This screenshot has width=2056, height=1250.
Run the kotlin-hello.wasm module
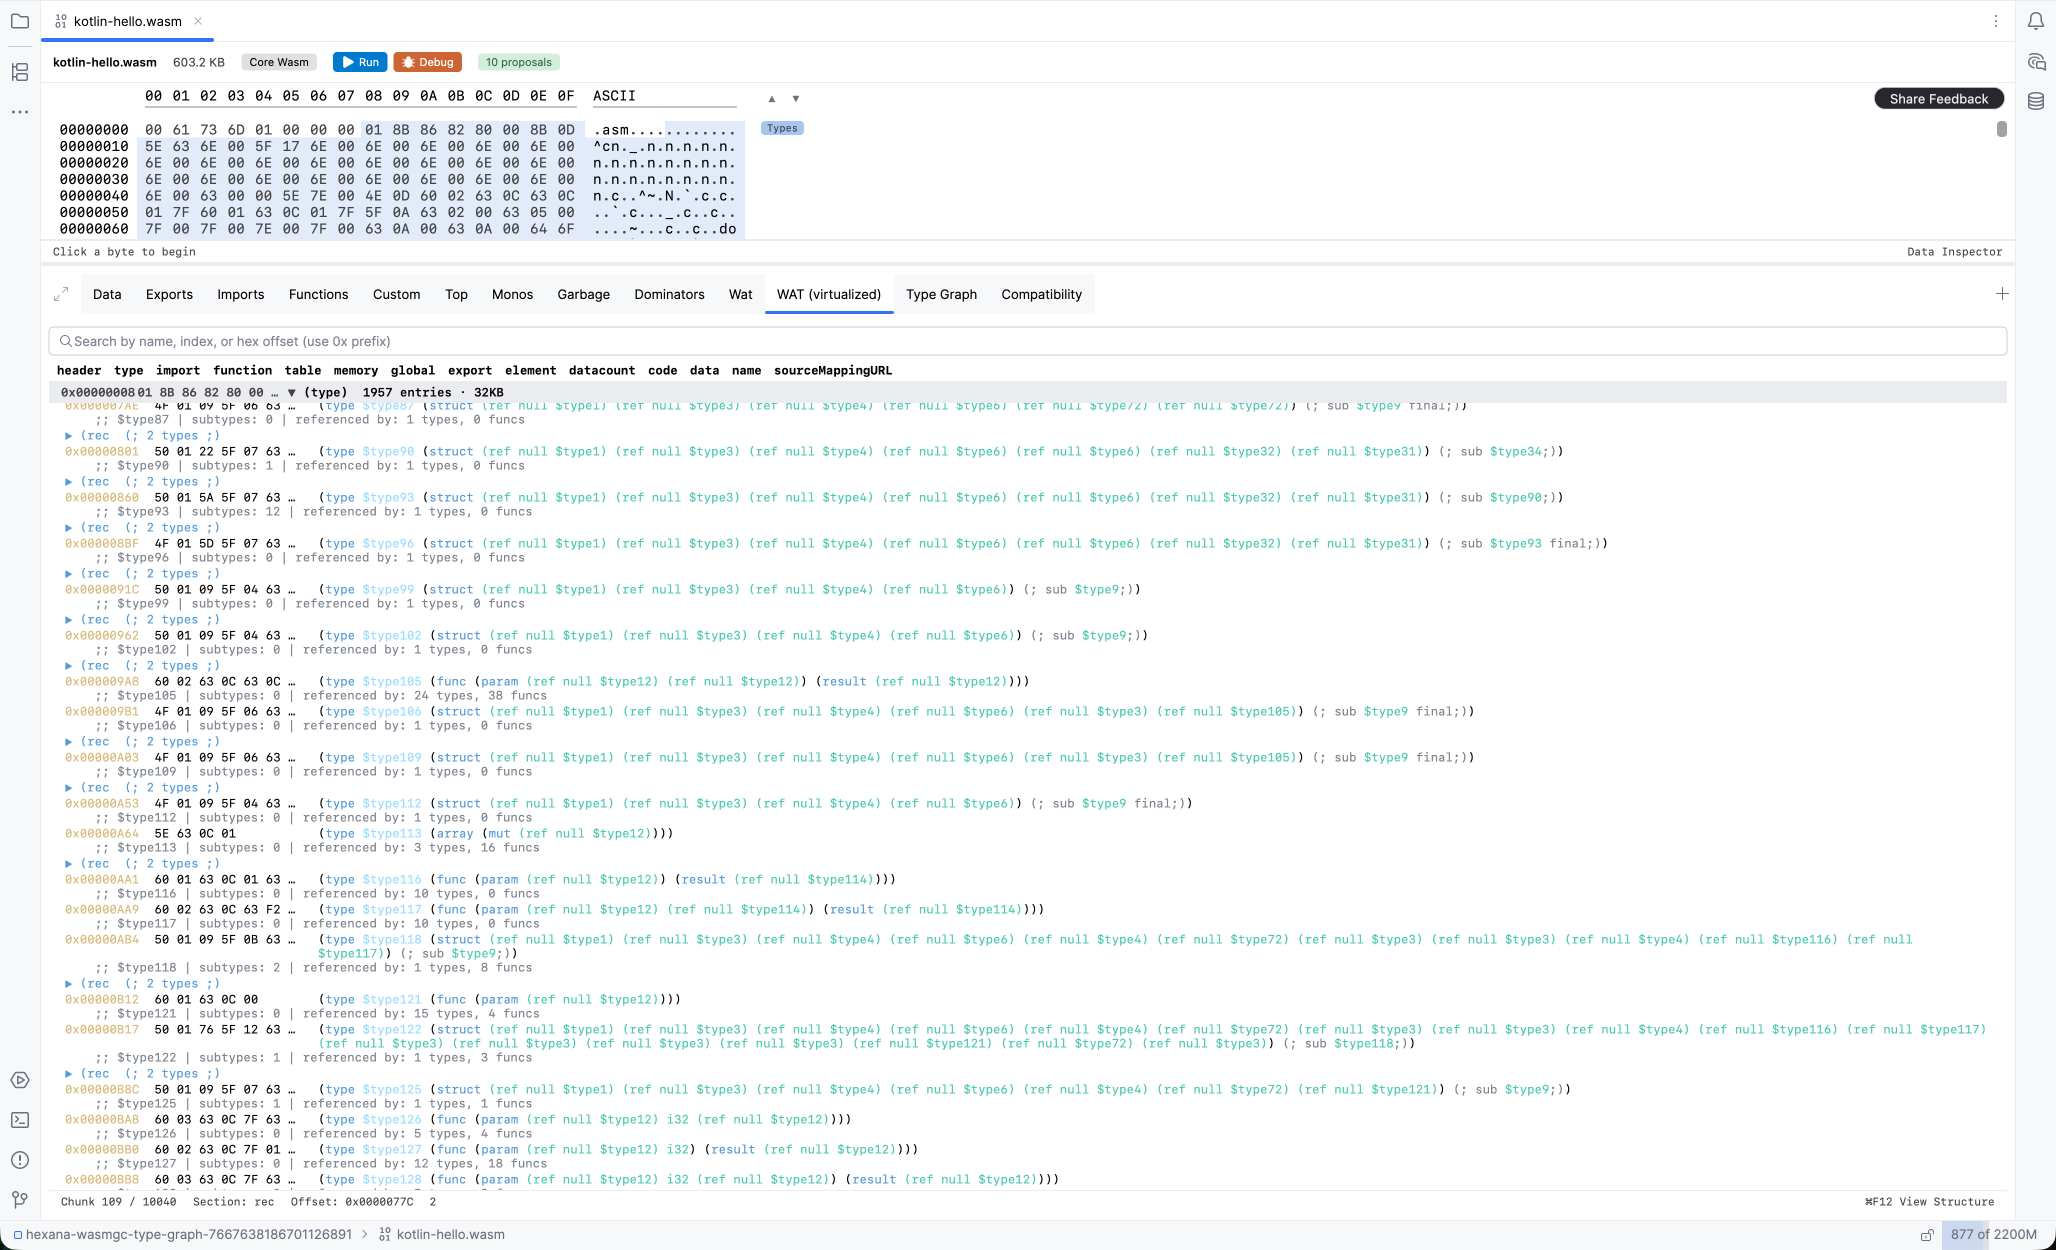click(360, 62)
